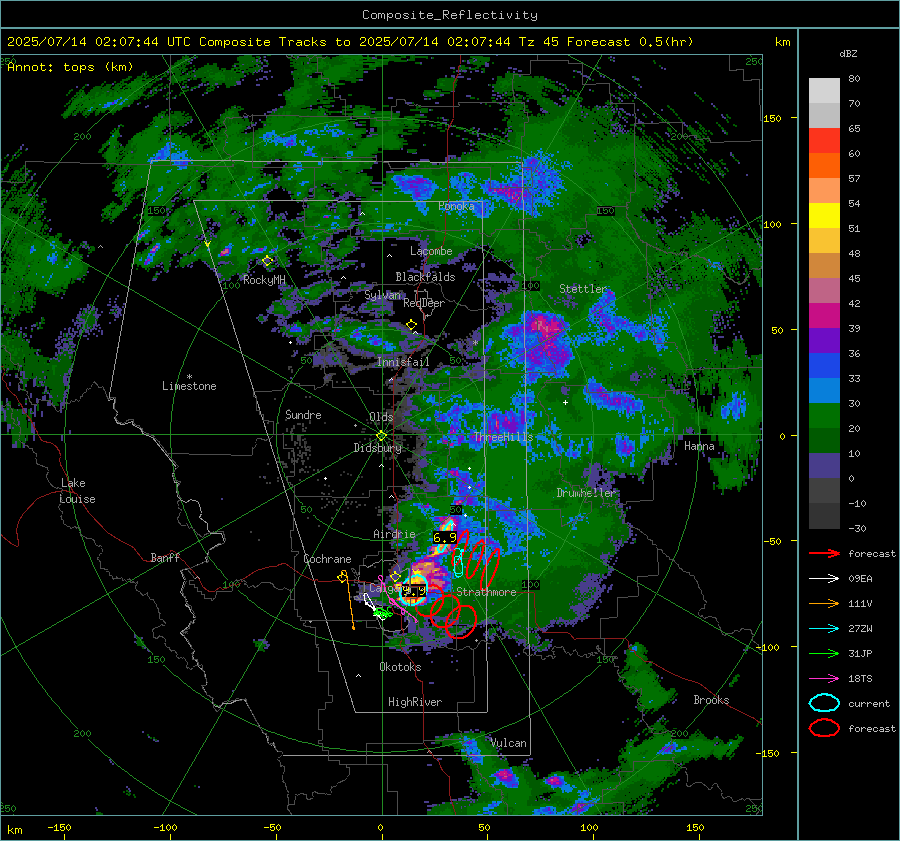Viewport: 900px width, 841px height.
Task: Click the yellow marker atop orange track near Cochrane
Action: click(x=343, y=576)
